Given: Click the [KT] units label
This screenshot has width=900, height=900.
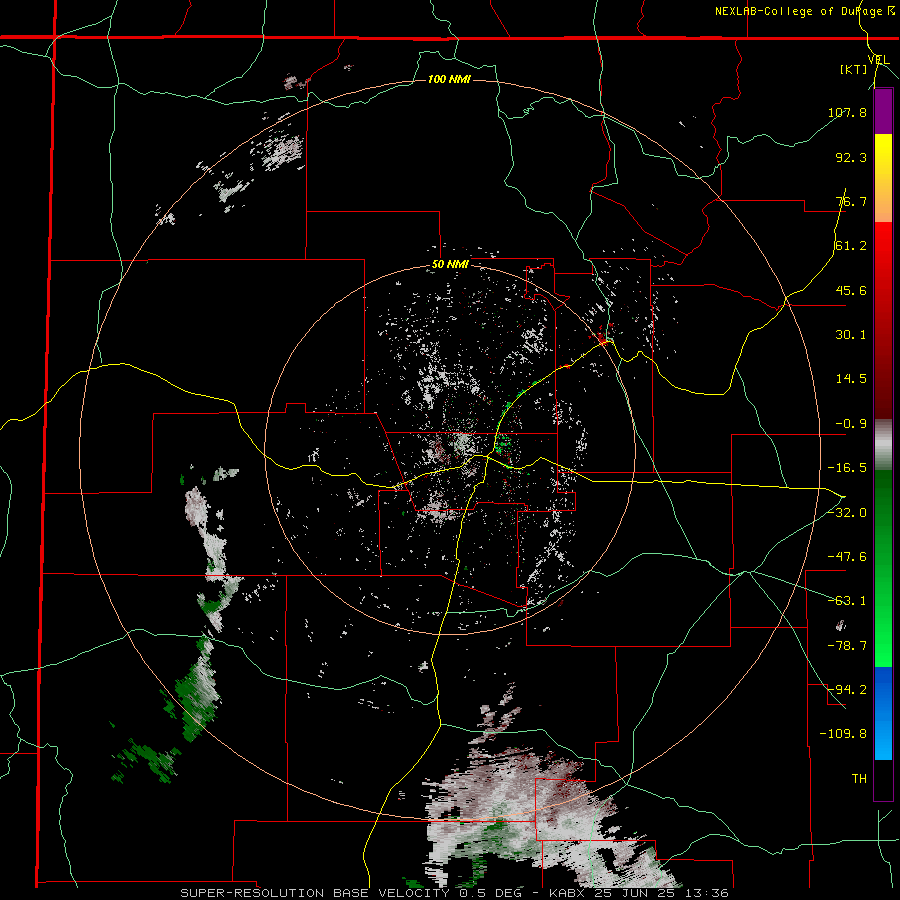Looking at the screenshot, I should (x=854, y=69).
